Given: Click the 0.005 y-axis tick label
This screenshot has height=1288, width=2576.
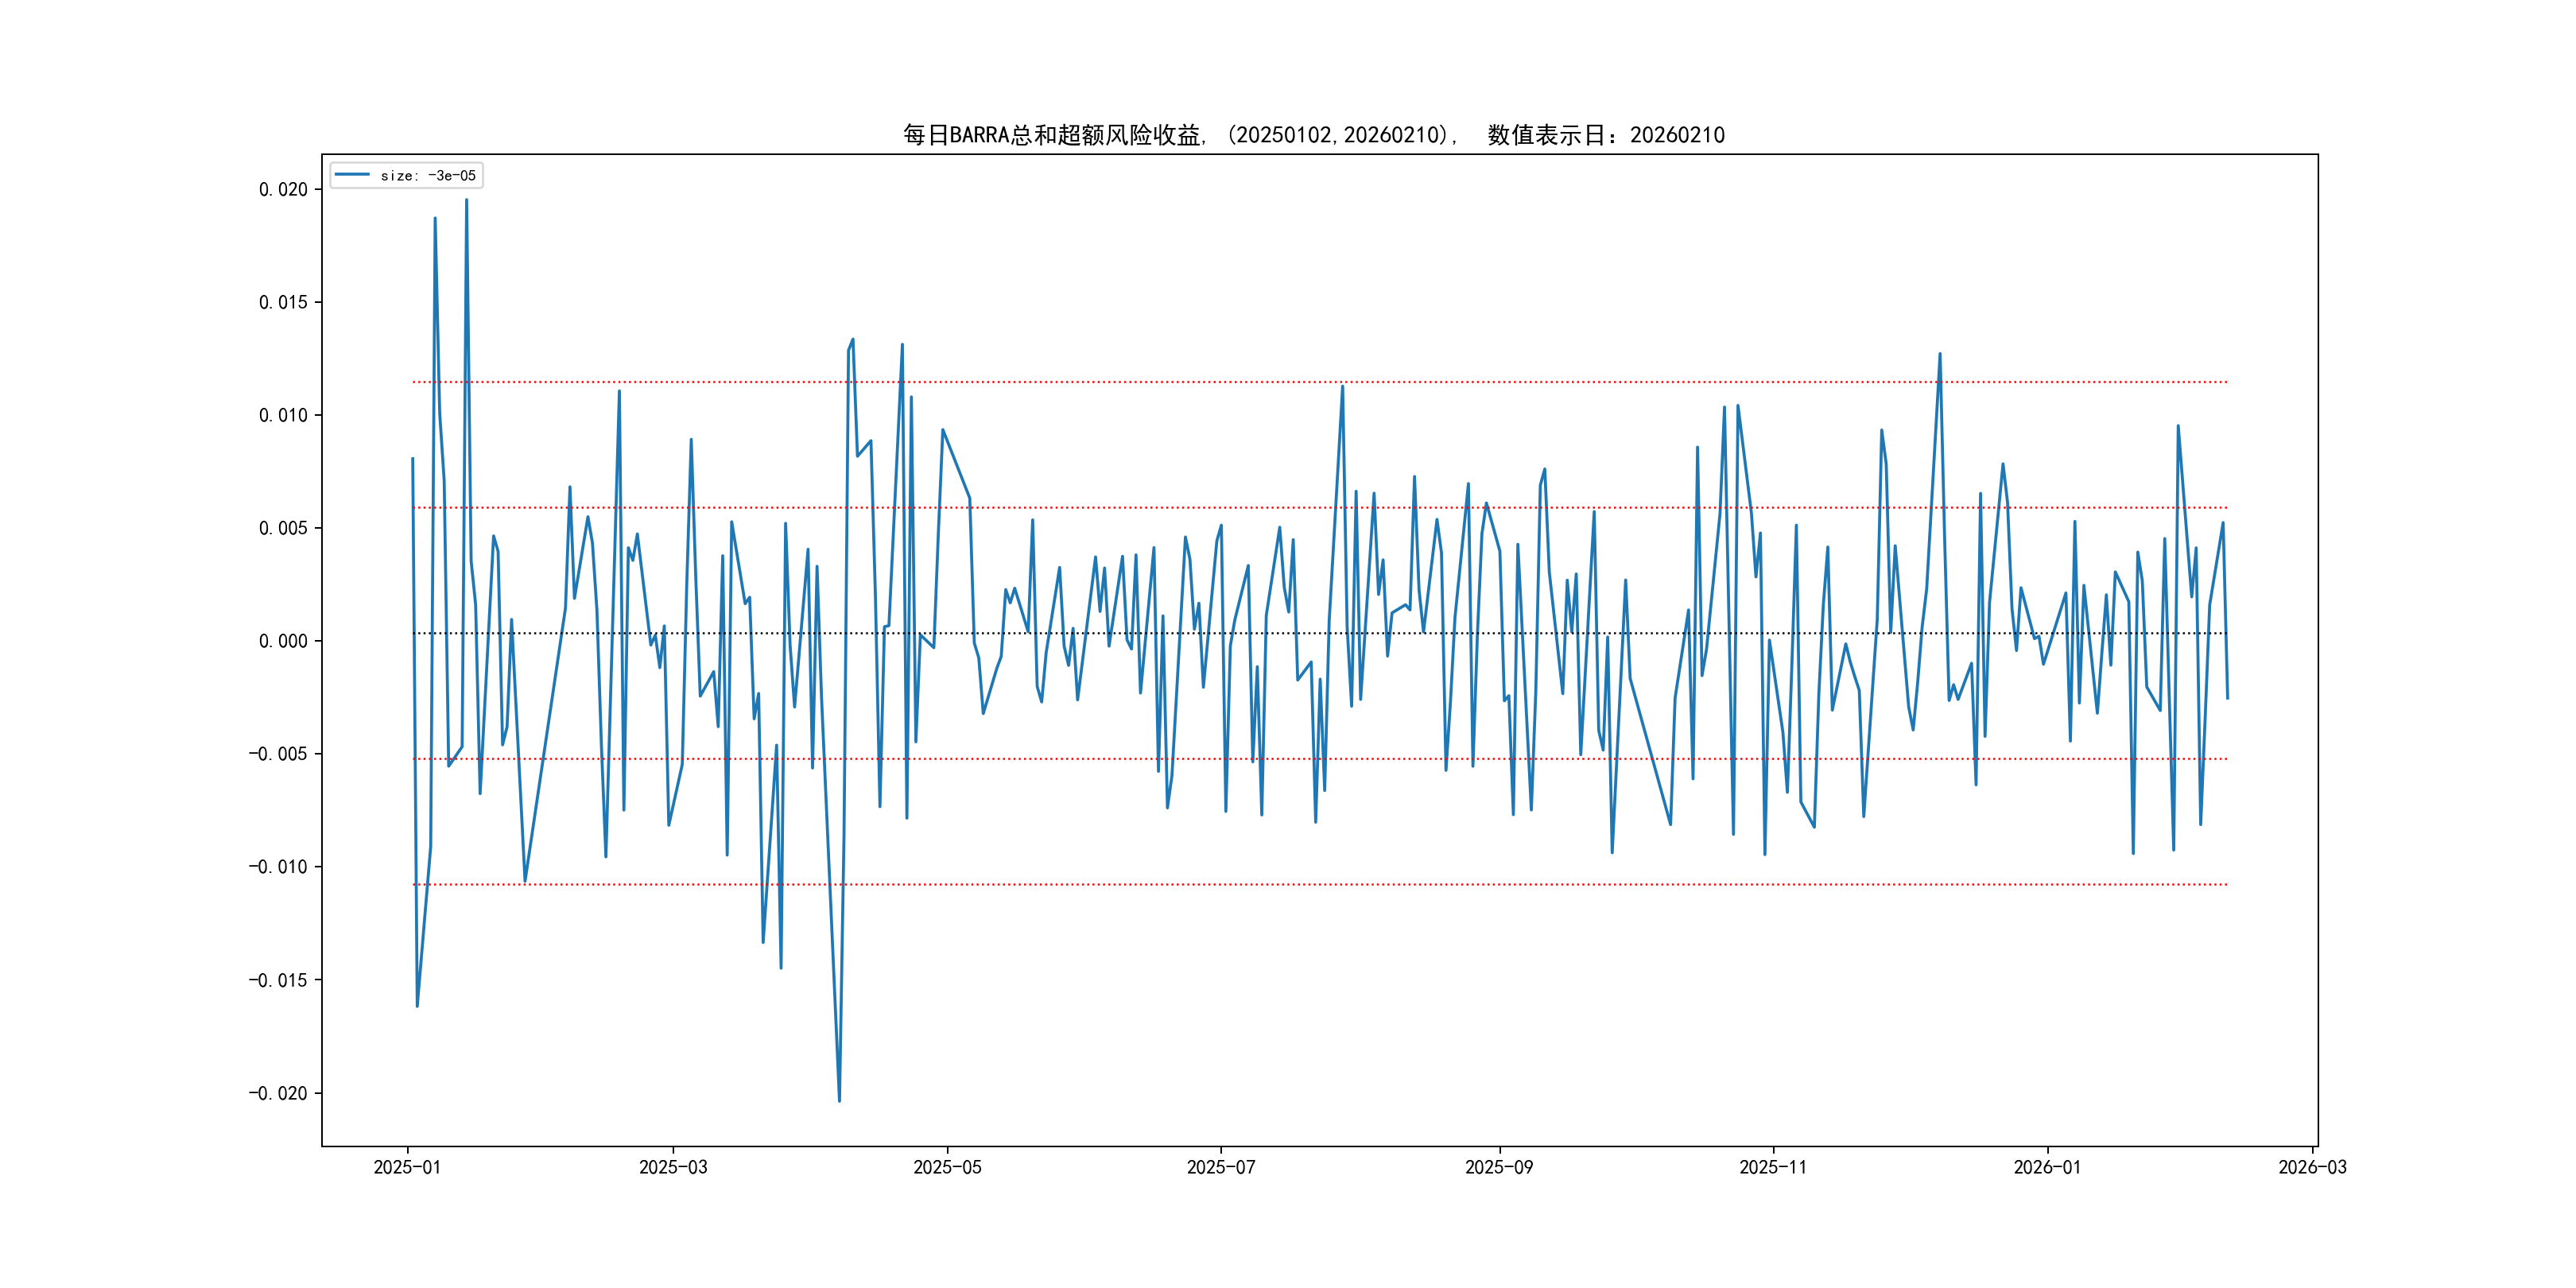Looking at the screenshot, I should click(x=283, y=529).
